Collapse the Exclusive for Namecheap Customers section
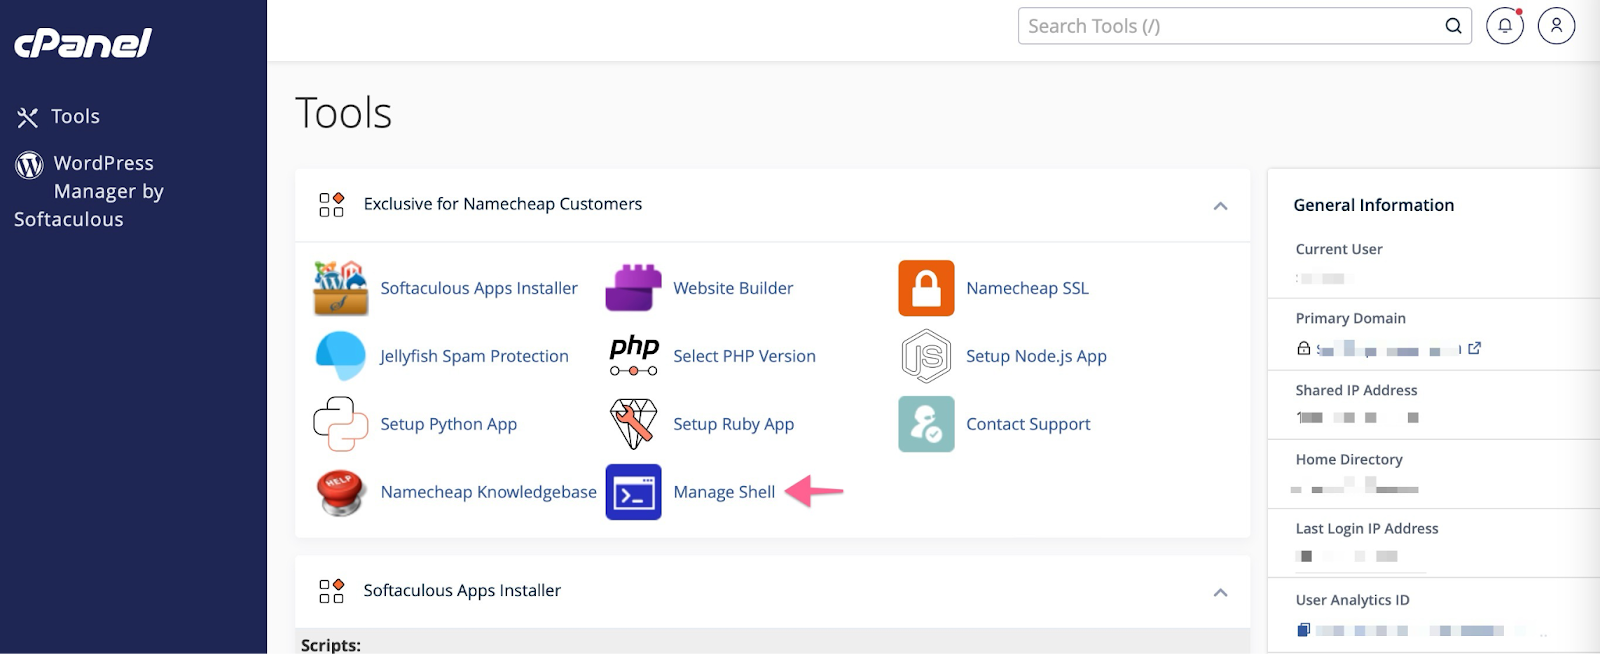This screenshot has width=1600, height=654. [x=1220, y=206]
